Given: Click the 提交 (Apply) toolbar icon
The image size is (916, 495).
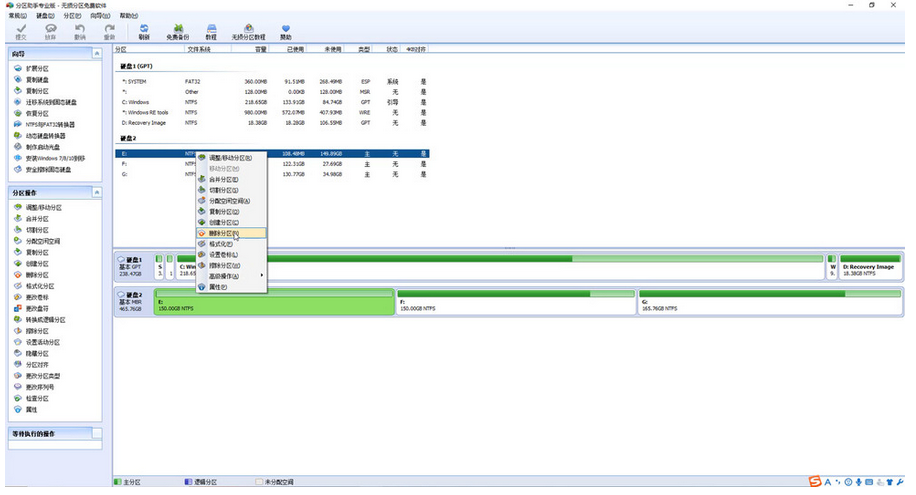Looking at the screenshot, I should [21, 32].
